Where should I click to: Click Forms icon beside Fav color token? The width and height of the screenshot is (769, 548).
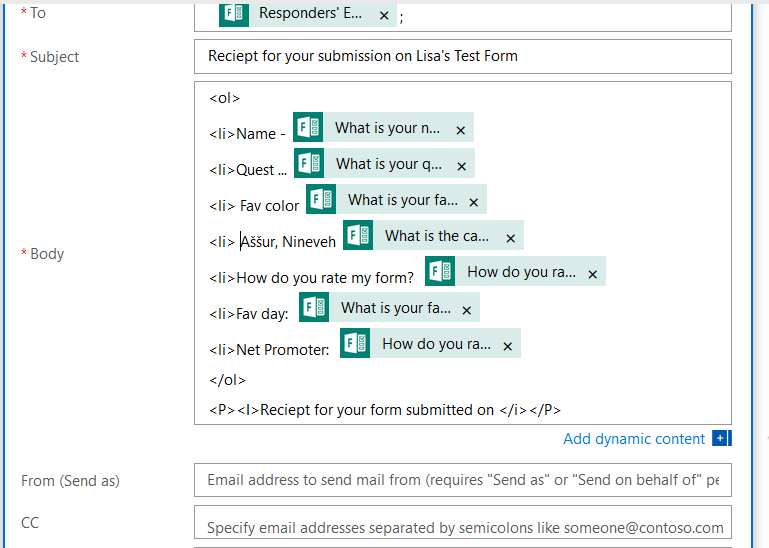pos(321,199)
